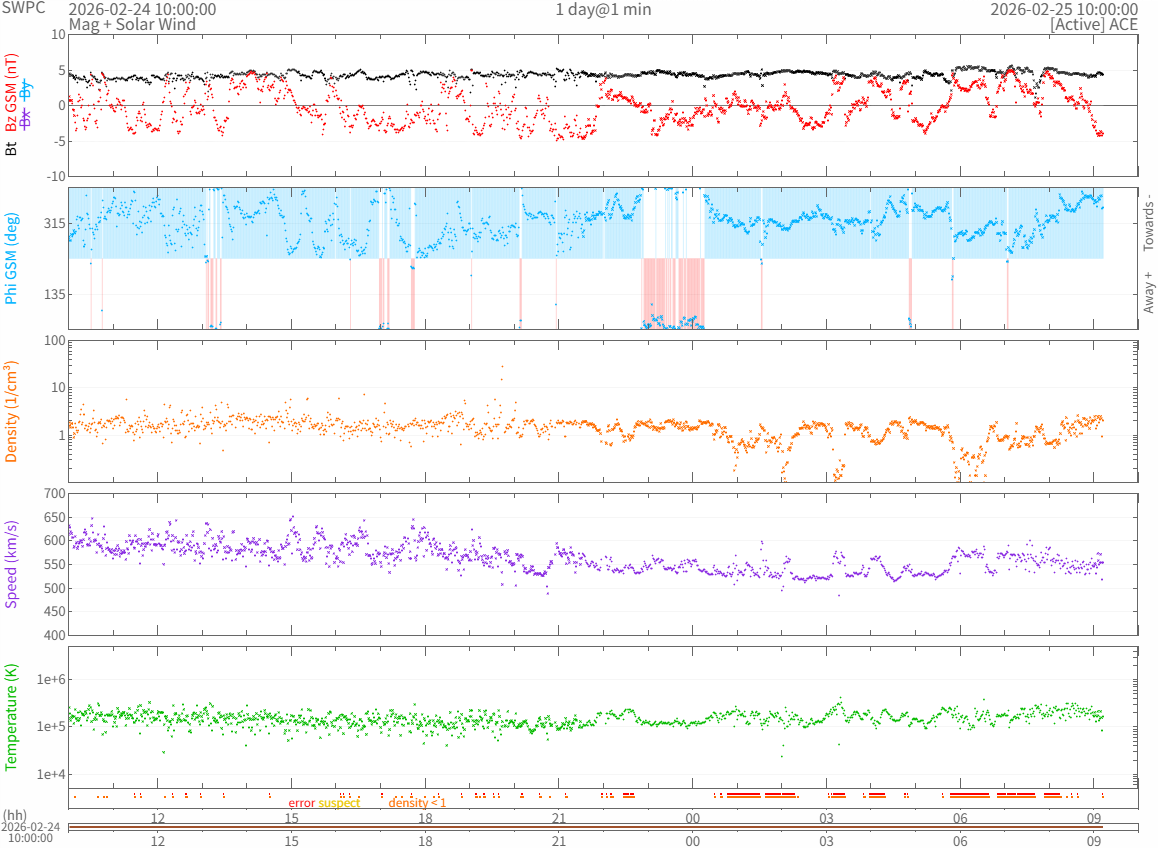Click the end timestamp 2026-02-25 10:00:00 header
Viewport: 1158px width, 848px height.
tap(1064, 9)
